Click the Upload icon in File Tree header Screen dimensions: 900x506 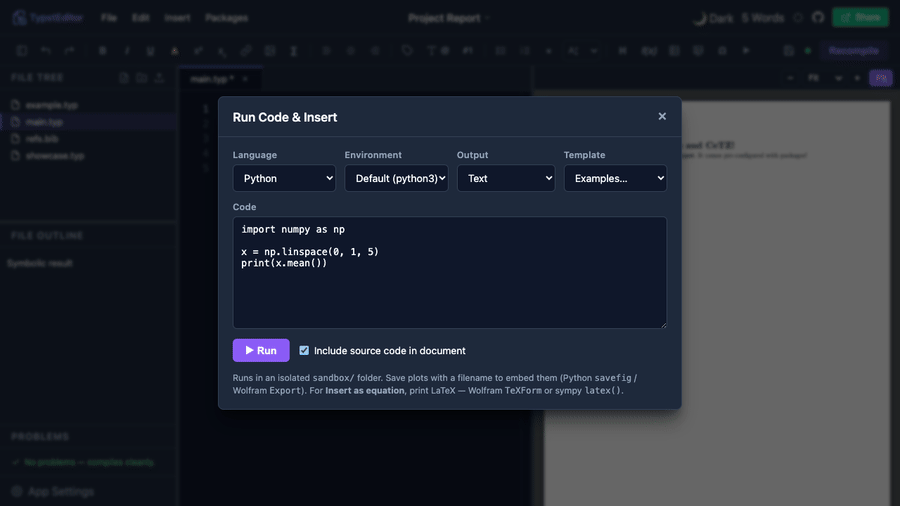click(160, 77)
